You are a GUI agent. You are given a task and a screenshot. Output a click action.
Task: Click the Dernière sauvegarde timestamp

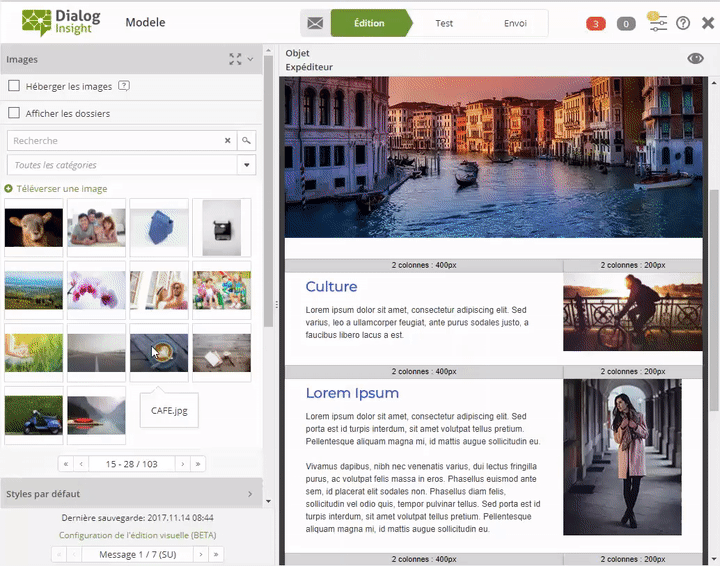click(x=137, y=518)
